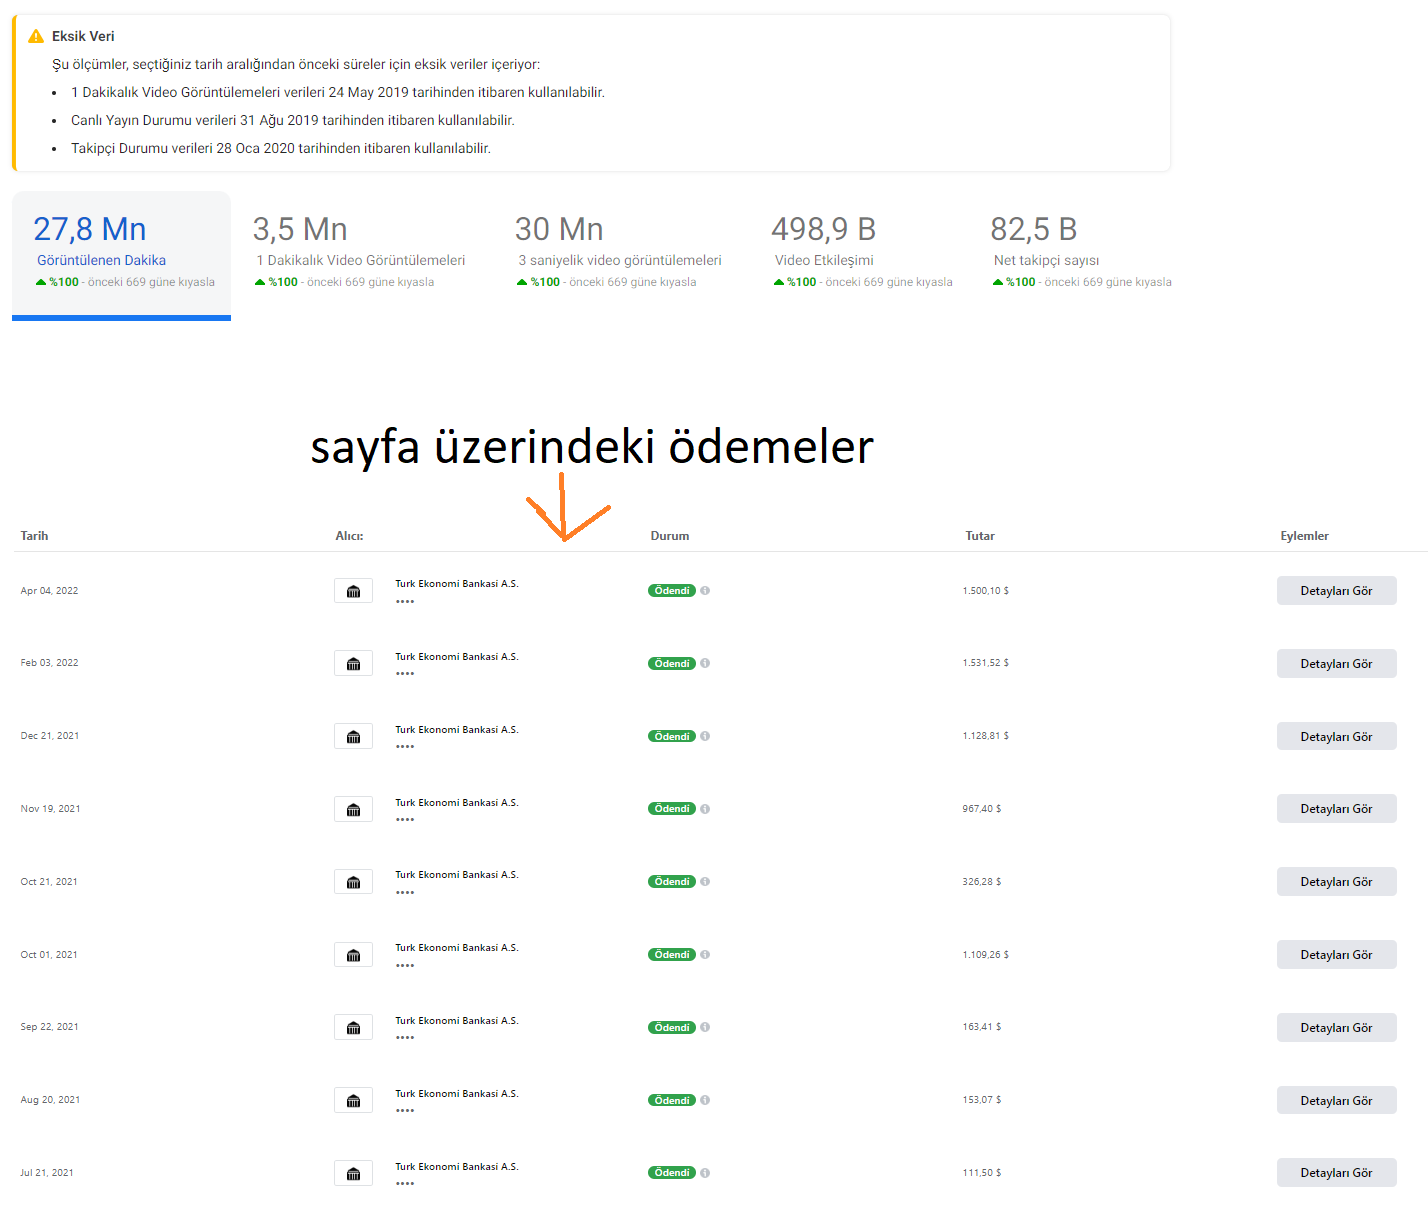Click the Apr 04, 2022 date cell
The height and width of the screenshot is (1226, 1428).
[49, 591]
